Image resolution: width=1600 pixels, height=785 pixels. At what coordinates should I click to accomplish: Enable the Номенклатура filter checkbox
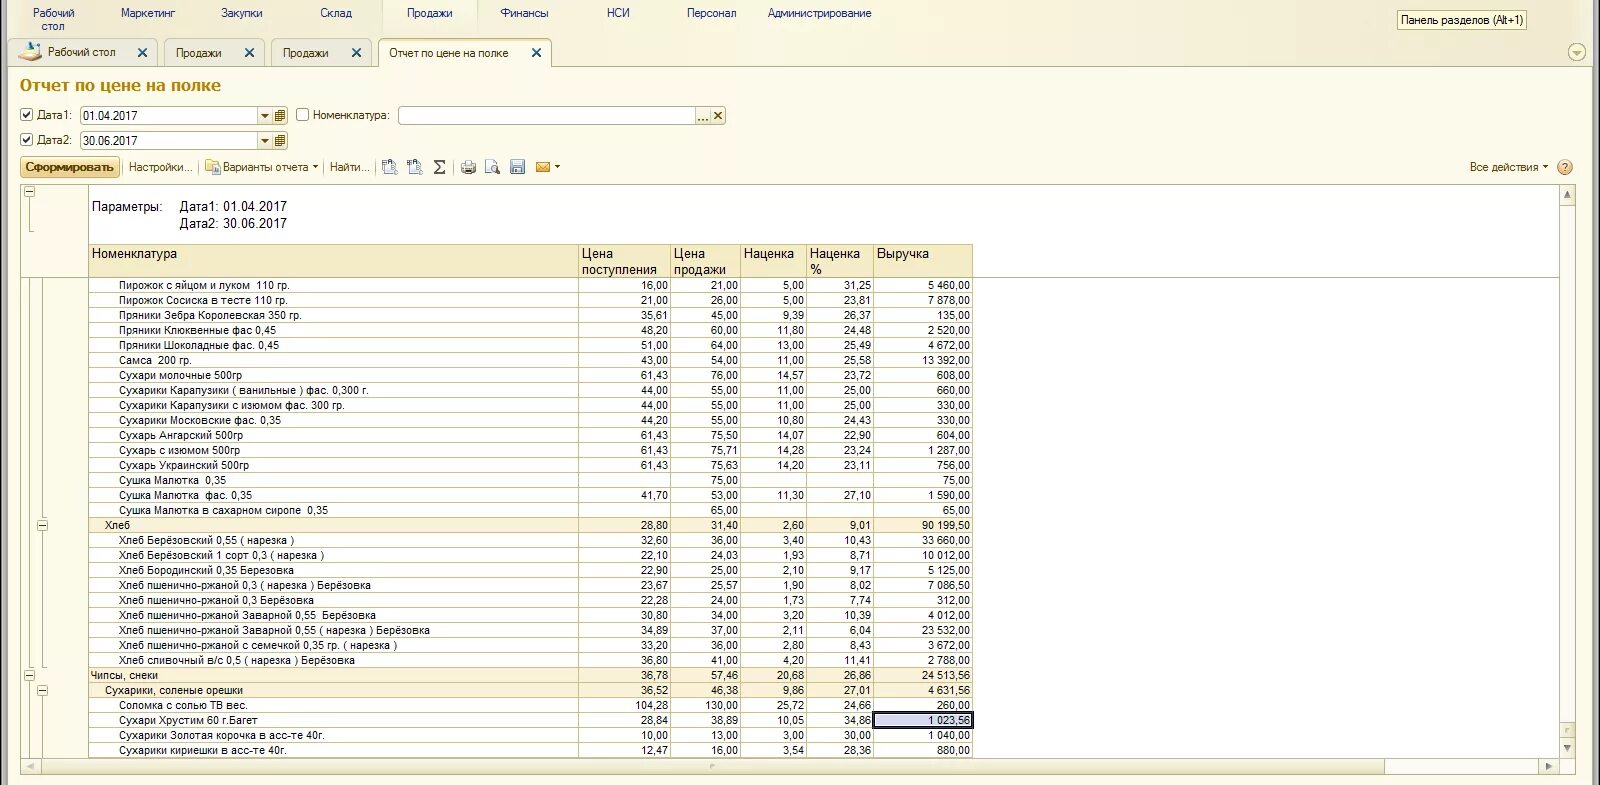tap(302, 115)
